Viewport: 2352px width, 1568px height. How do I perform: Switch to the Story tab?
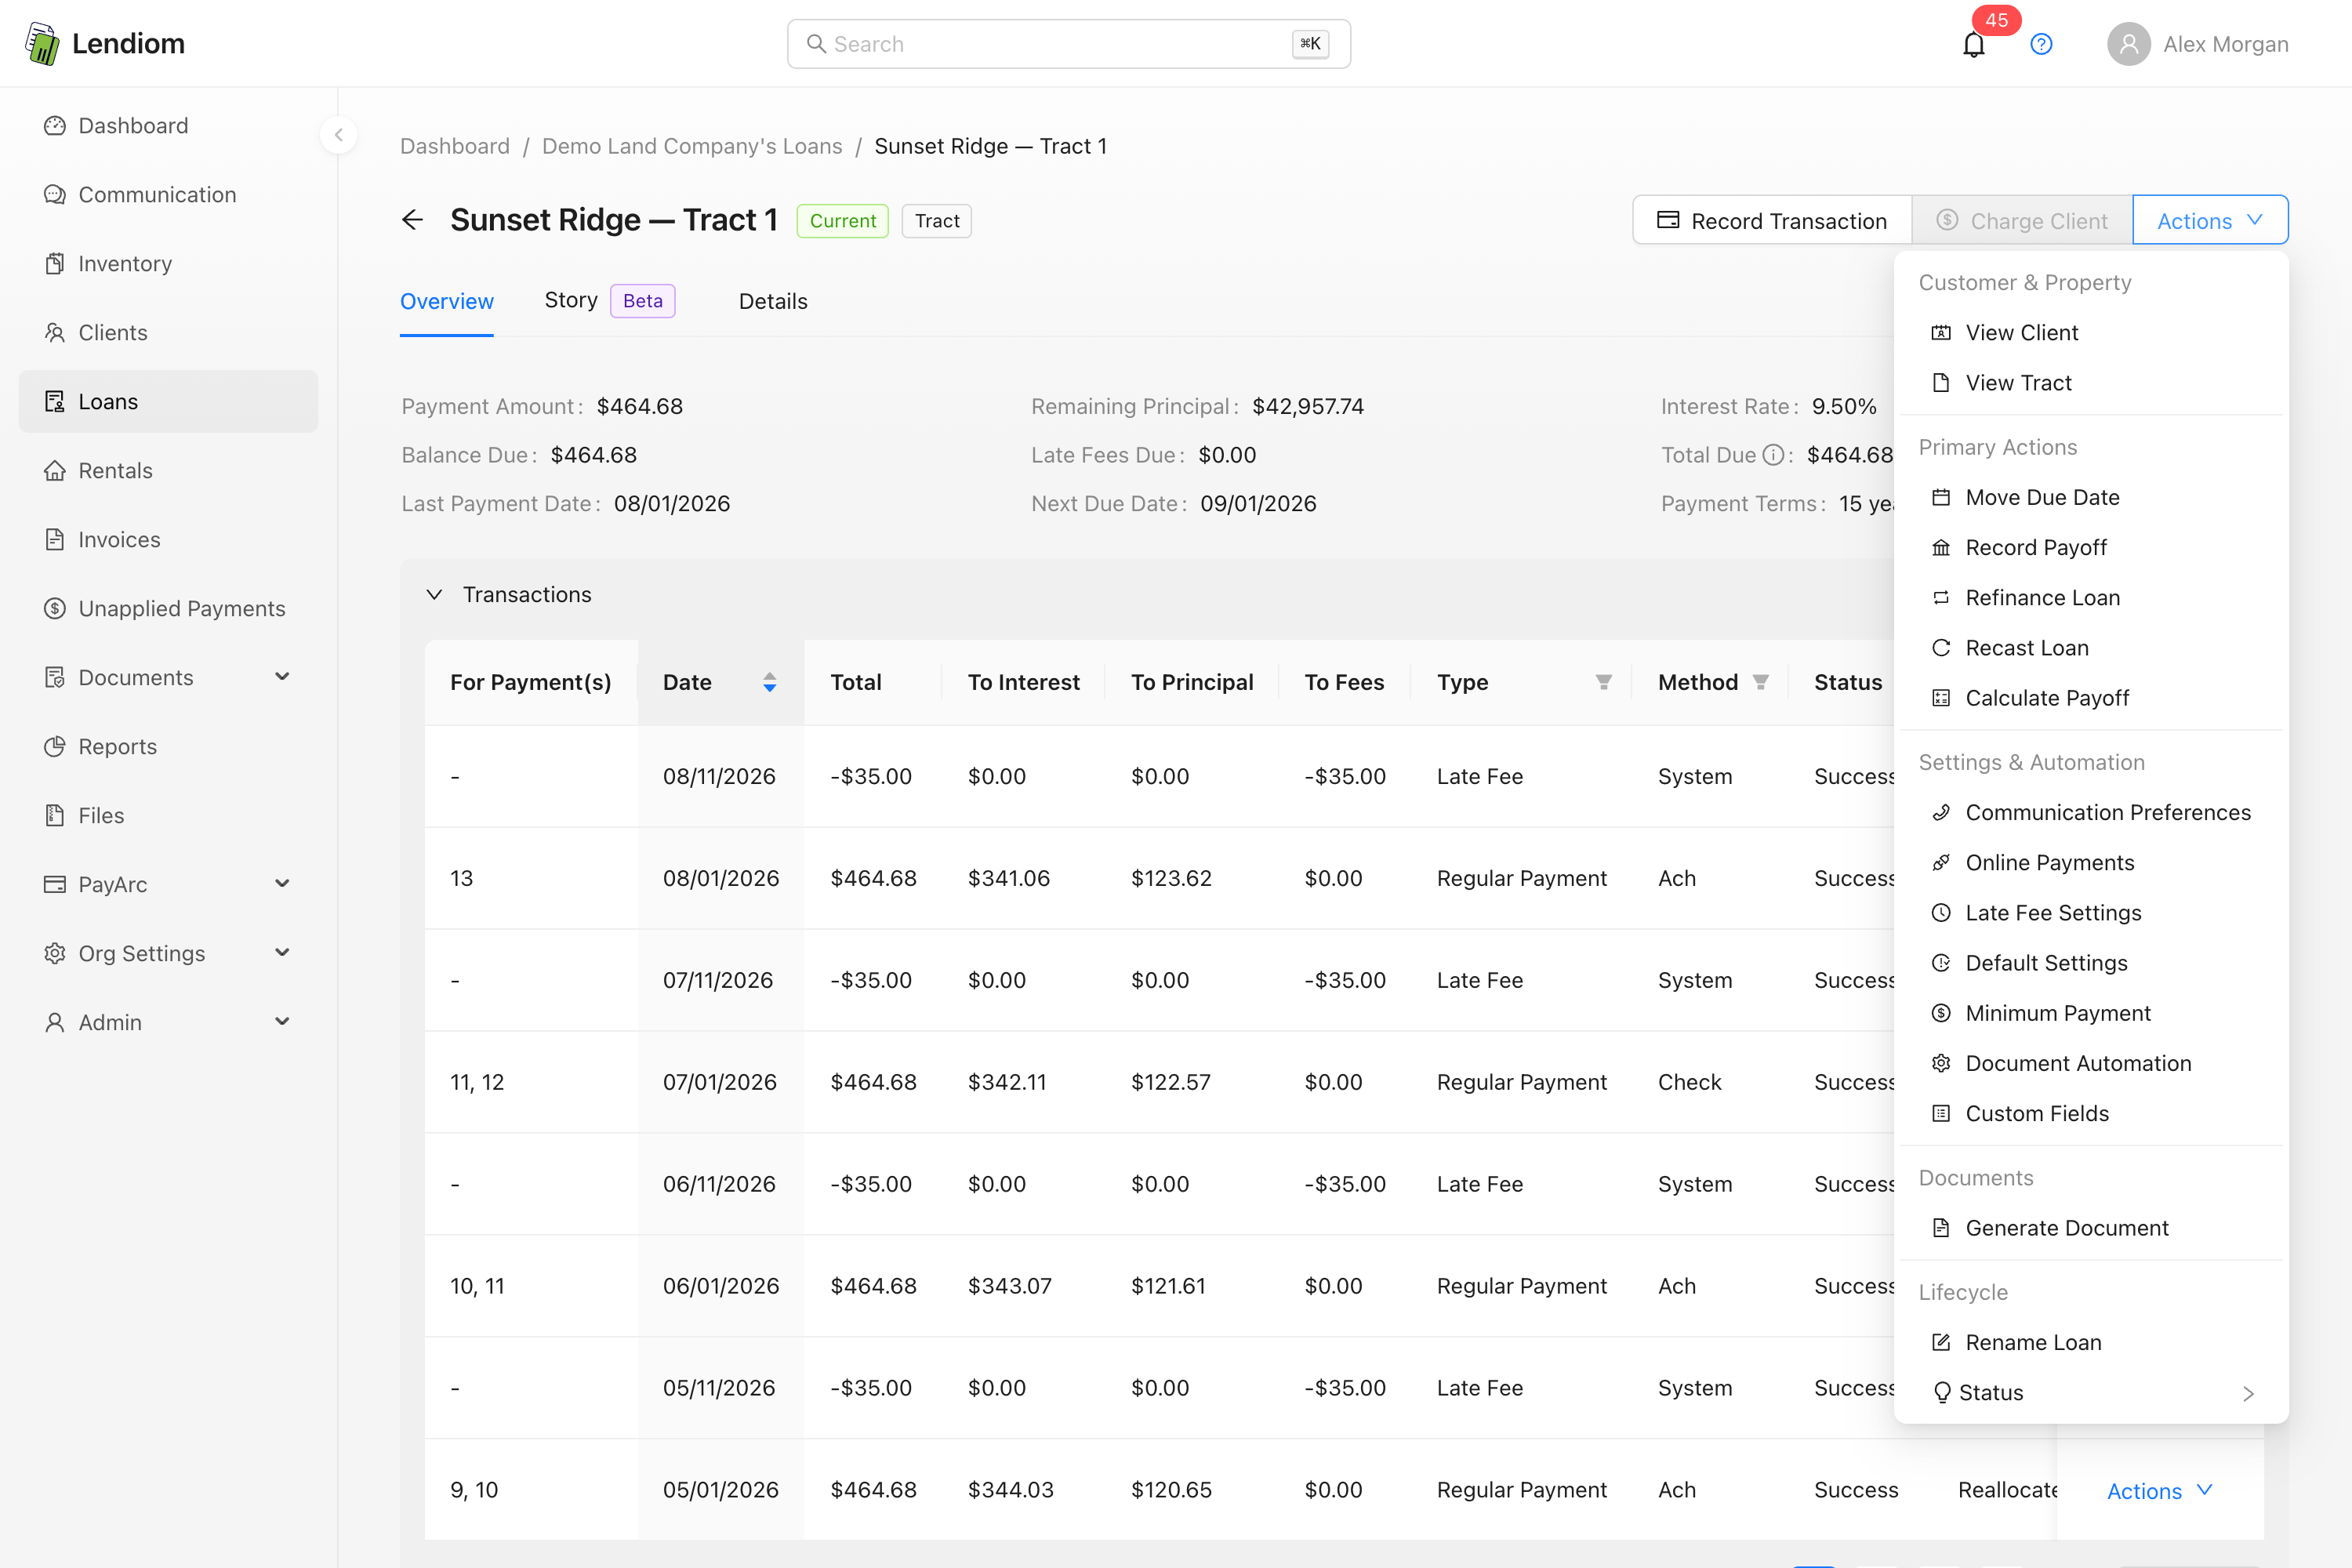(609, 301)
